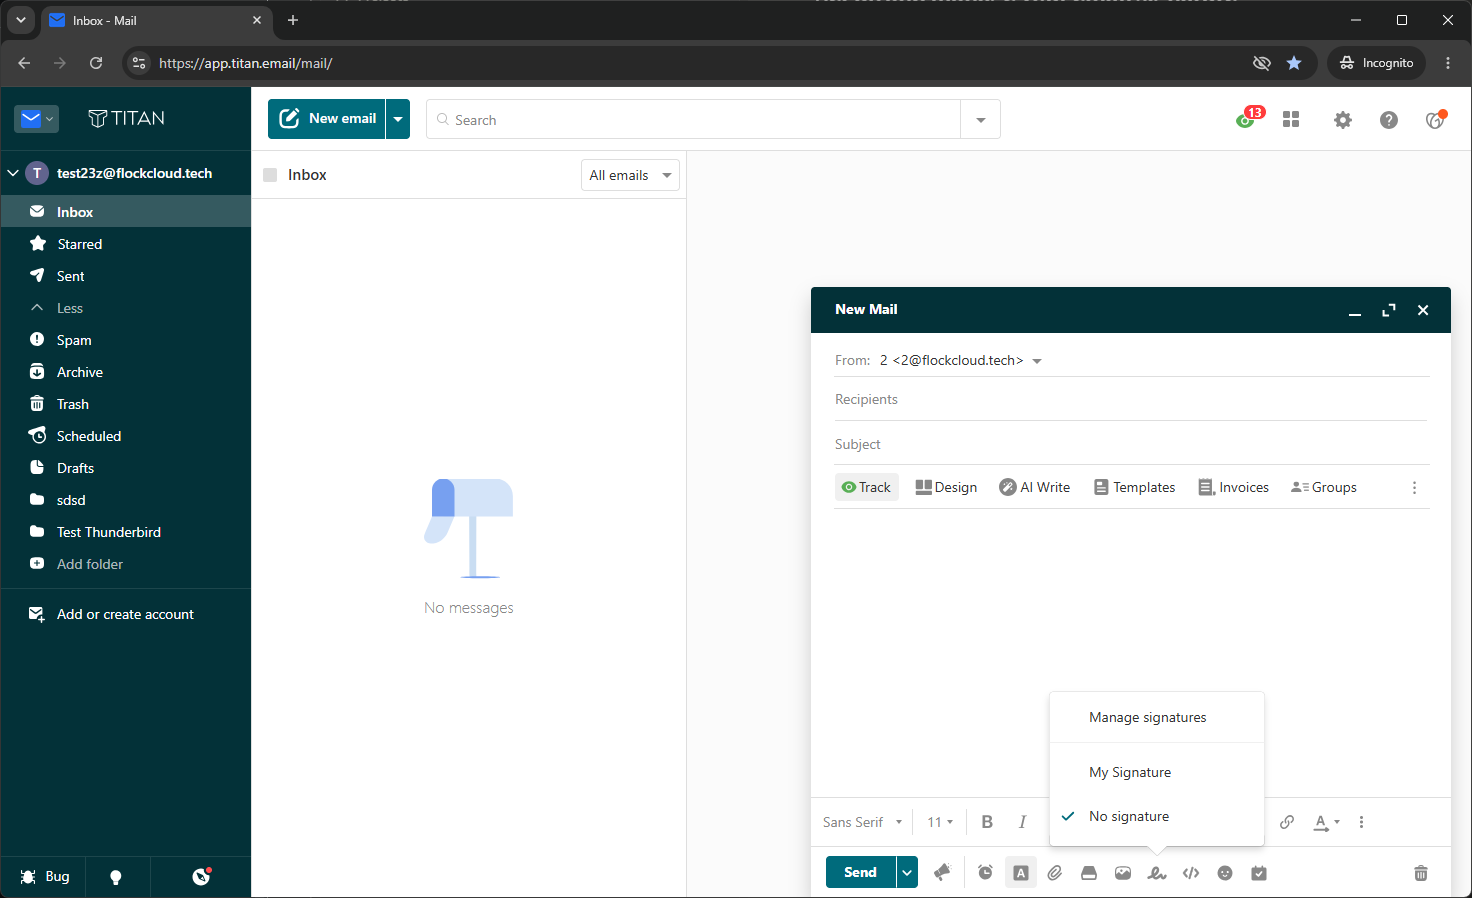This screenshot has height=898, width=1472.
Task: Open the All emails filter dropdown
Action: (630, 175)
